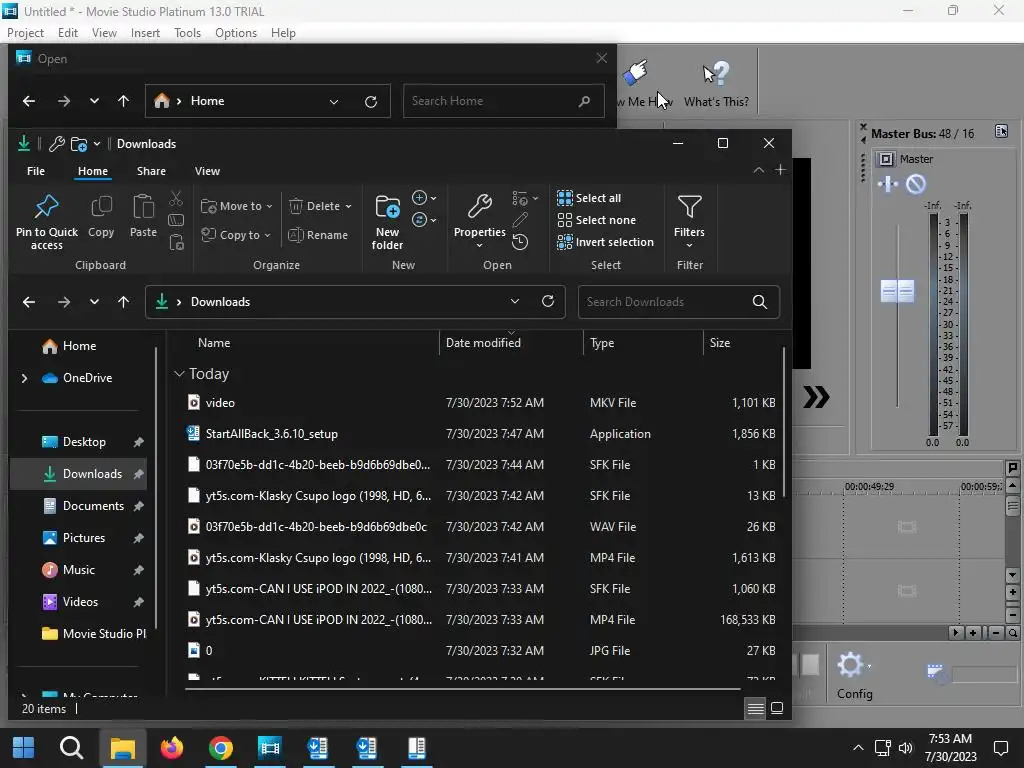Click the double-arrow expand icon in Movie Studio
Screen dimensions: 1024x768
click(816, 396)
